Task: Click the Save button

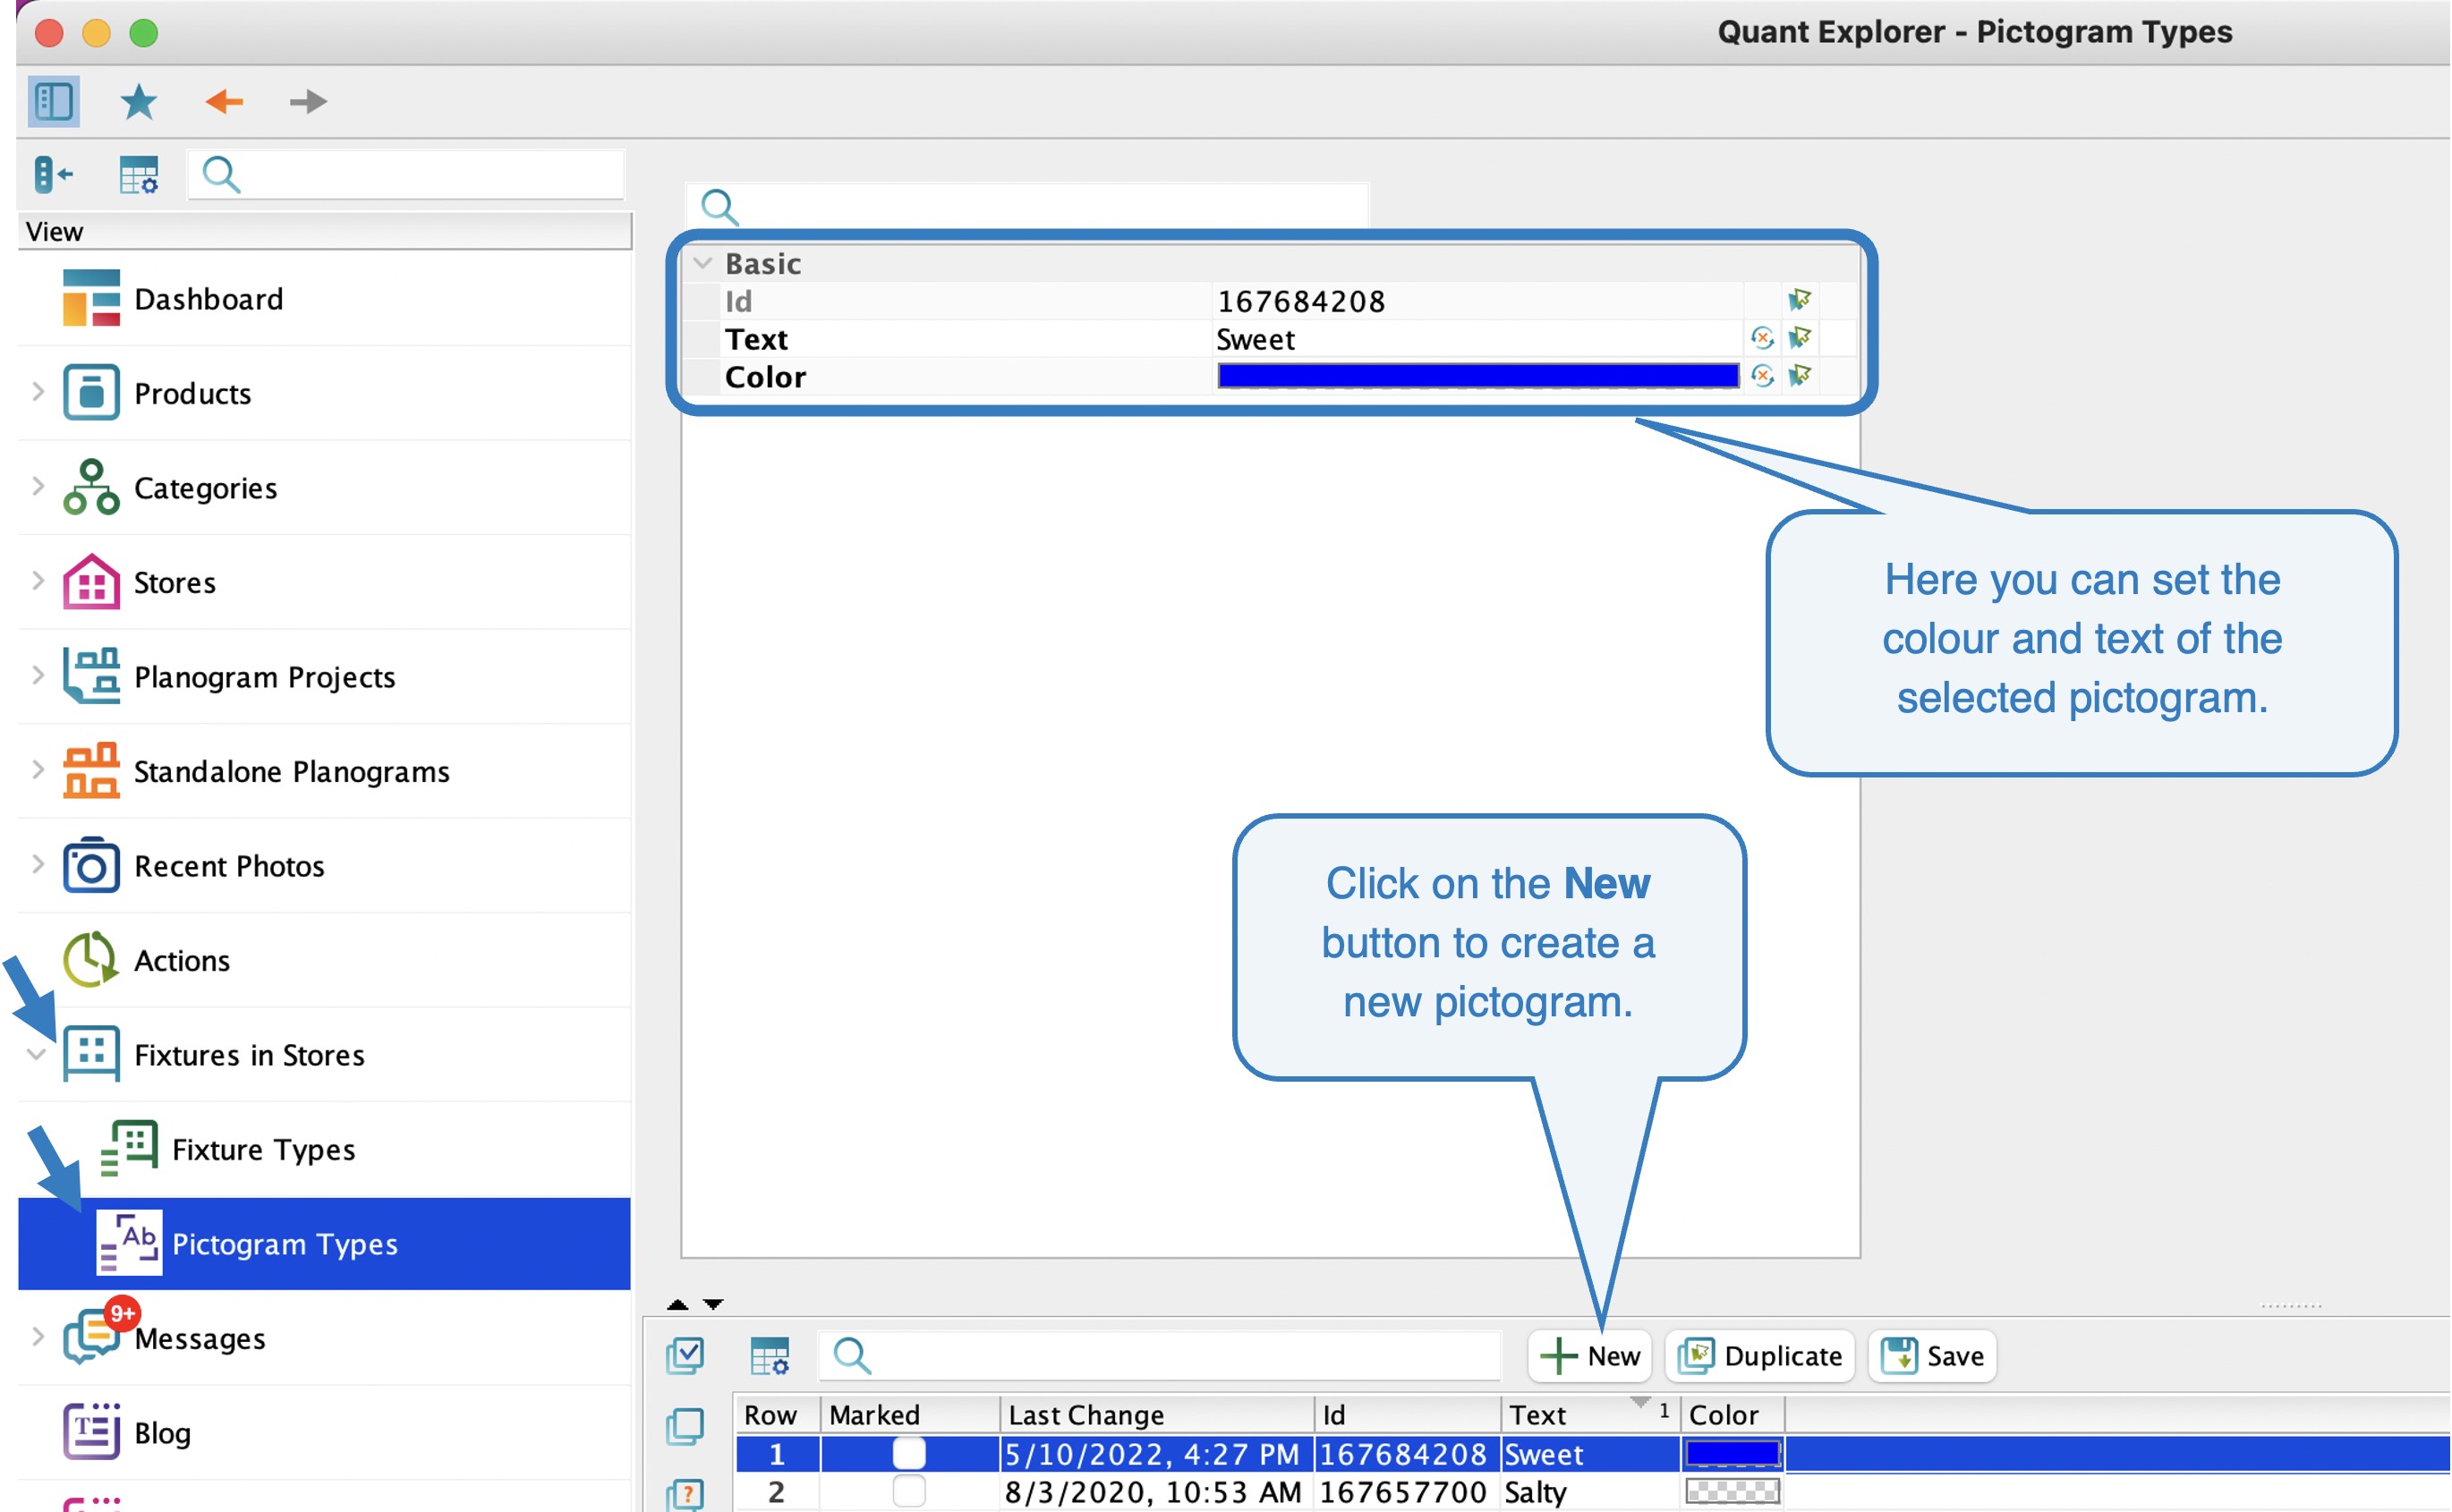Action: click(x=1933, y=1356)
